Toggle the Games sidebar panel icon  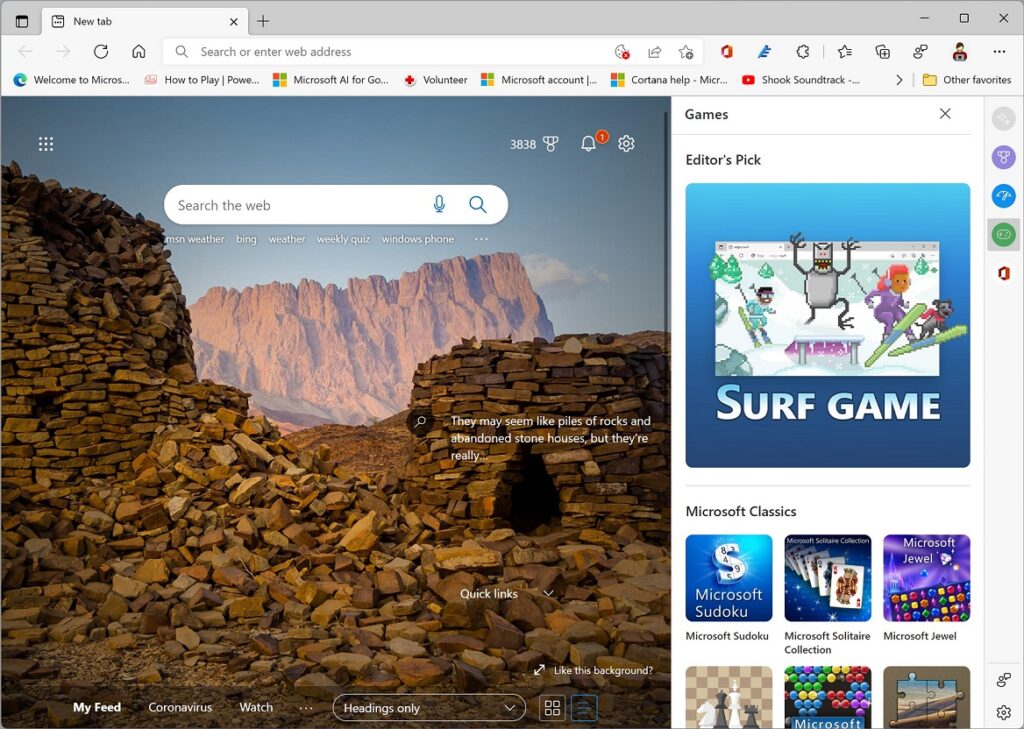(1003, 235)
